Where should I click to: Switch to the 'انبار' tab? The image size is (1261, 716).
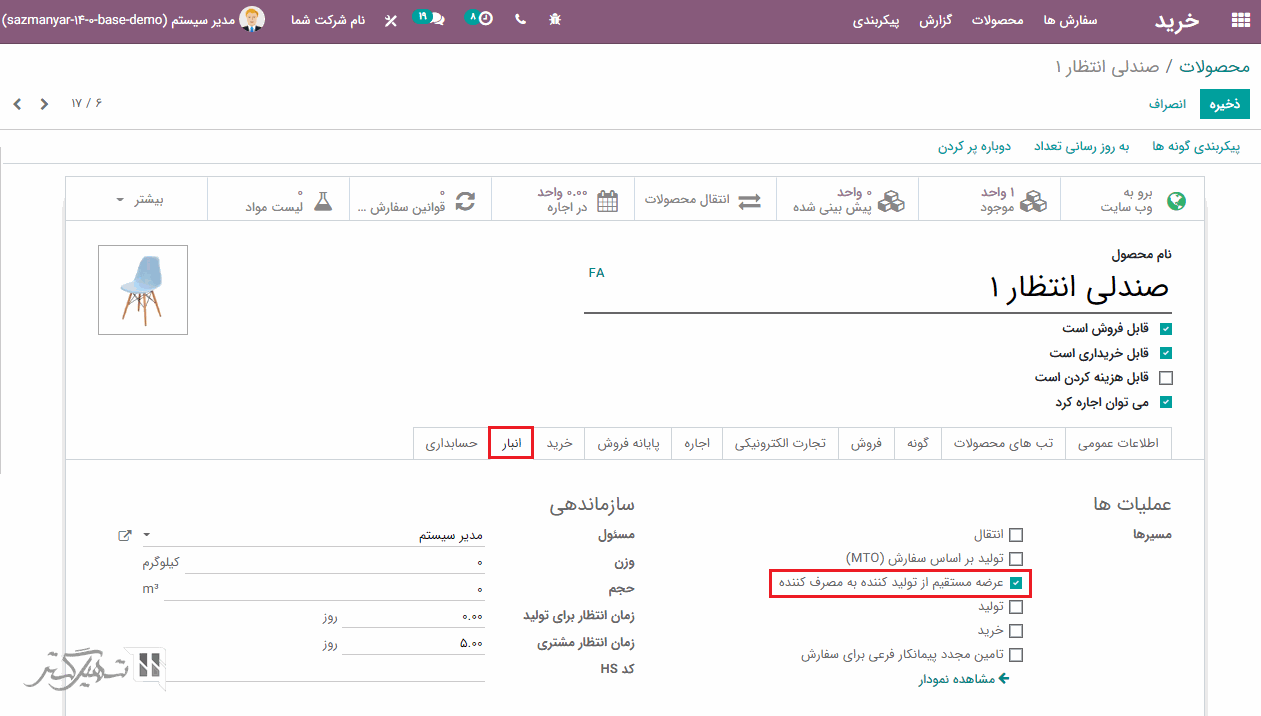[x=510, y=443]
